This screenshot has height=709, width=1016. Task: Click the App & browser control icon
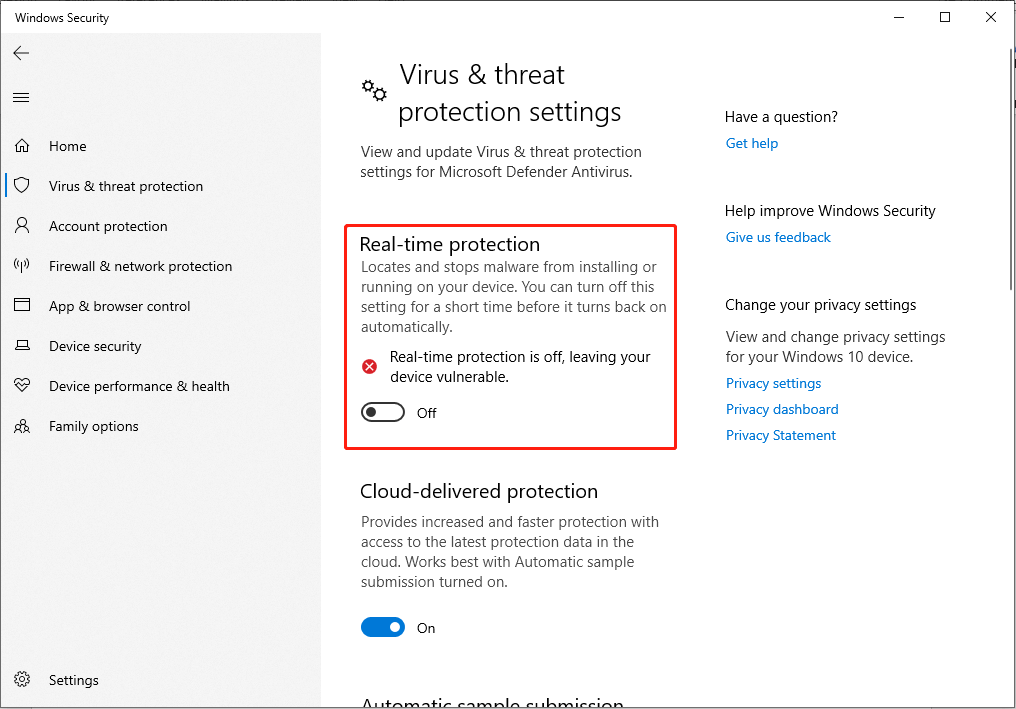(x=22, y=306)
